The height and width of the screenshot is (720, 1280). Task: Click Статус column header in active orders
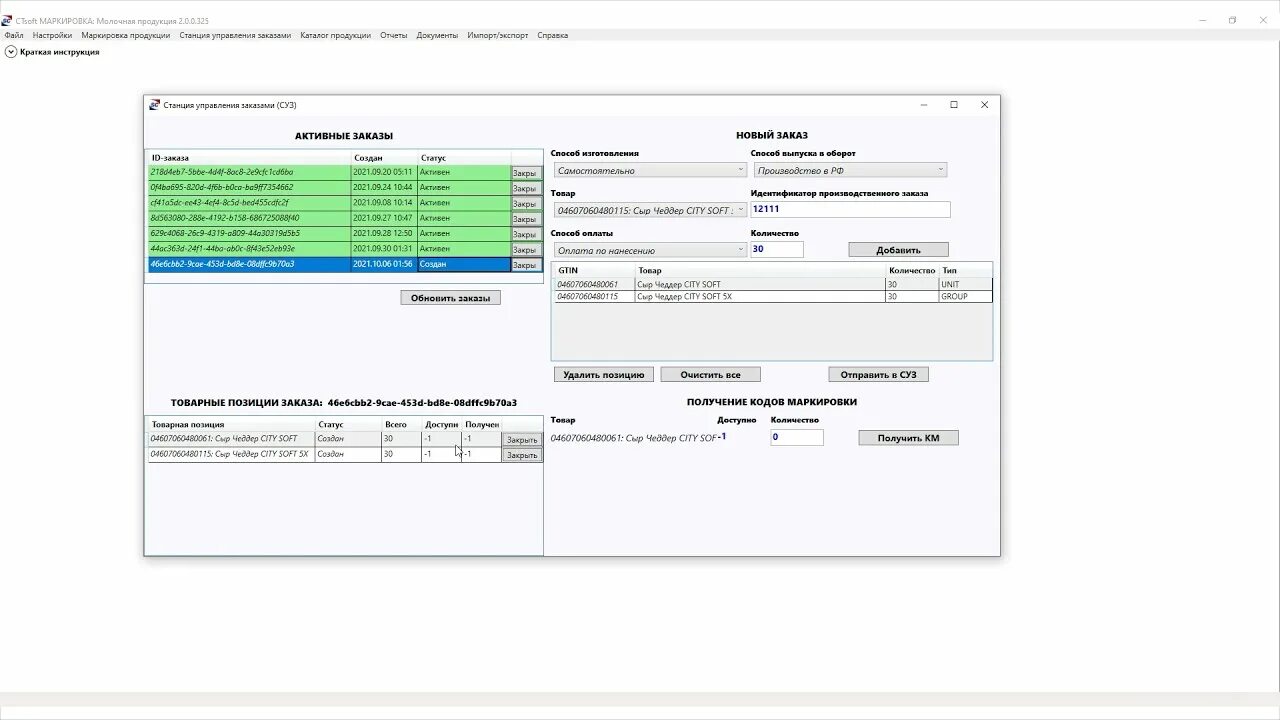tap(463, 158)
